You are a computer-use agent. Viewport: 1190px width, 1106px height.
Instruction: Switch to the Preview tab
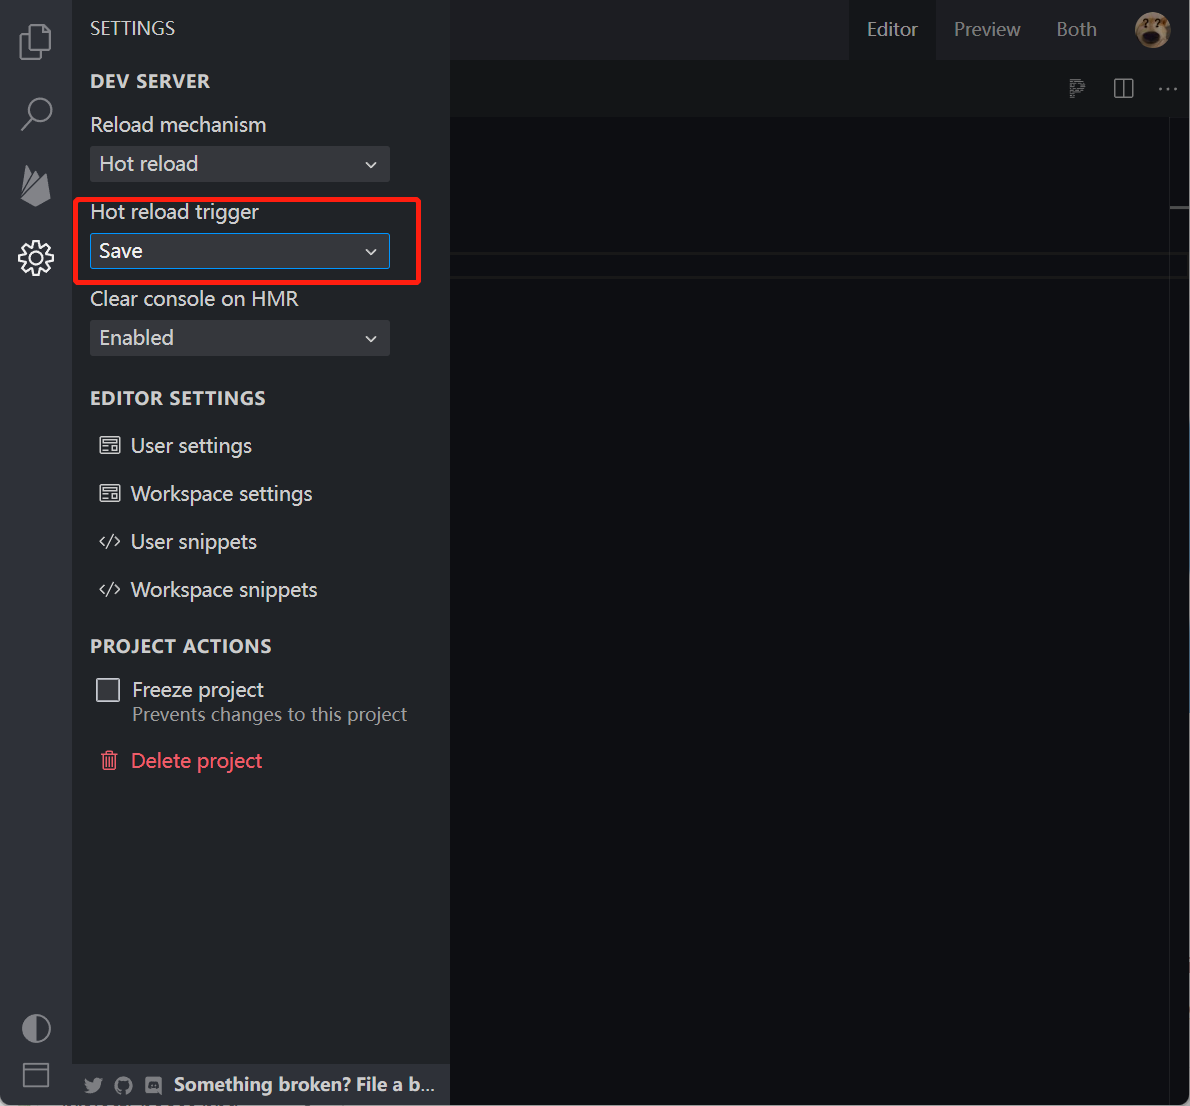[x=986, y=30]
